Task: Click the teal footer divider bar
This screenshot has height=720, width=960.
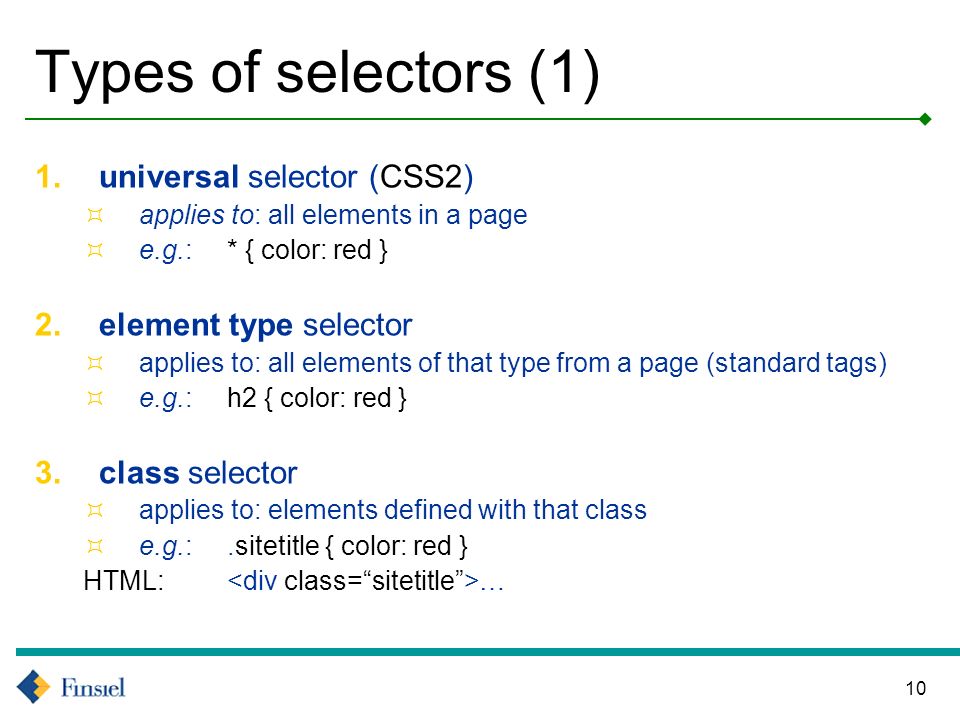Action: pos(488,652)
